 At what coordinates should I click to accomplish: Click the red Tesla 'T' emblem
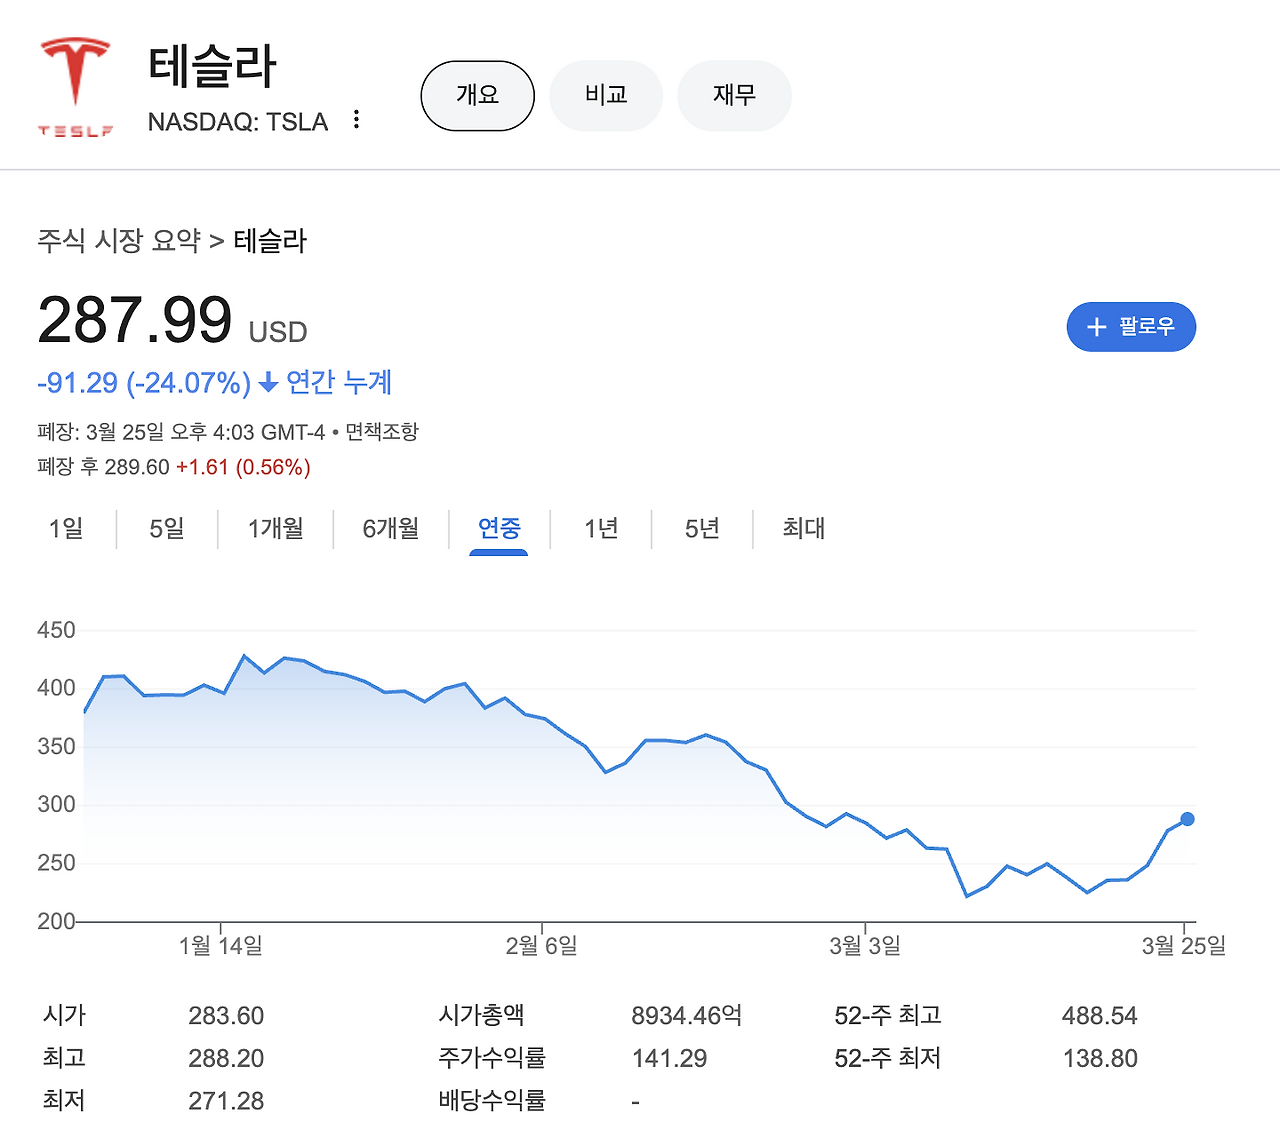[x=74, y=72]
